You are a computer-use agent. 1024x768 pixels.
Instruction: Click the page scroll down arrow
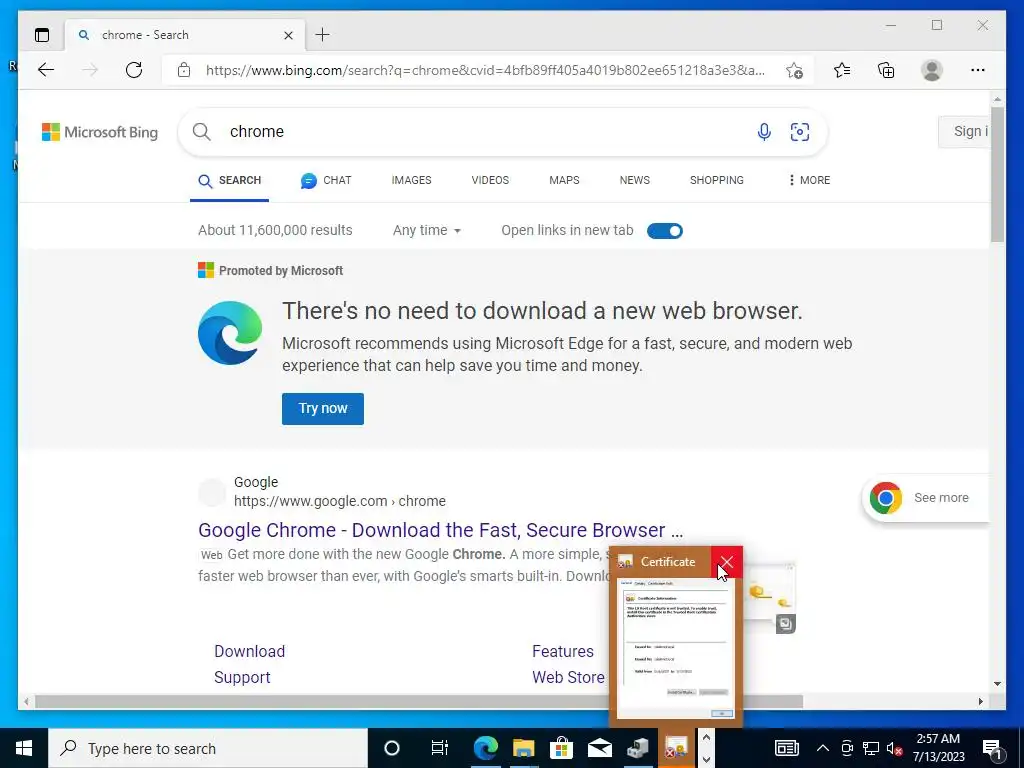[x=997, y=684]
